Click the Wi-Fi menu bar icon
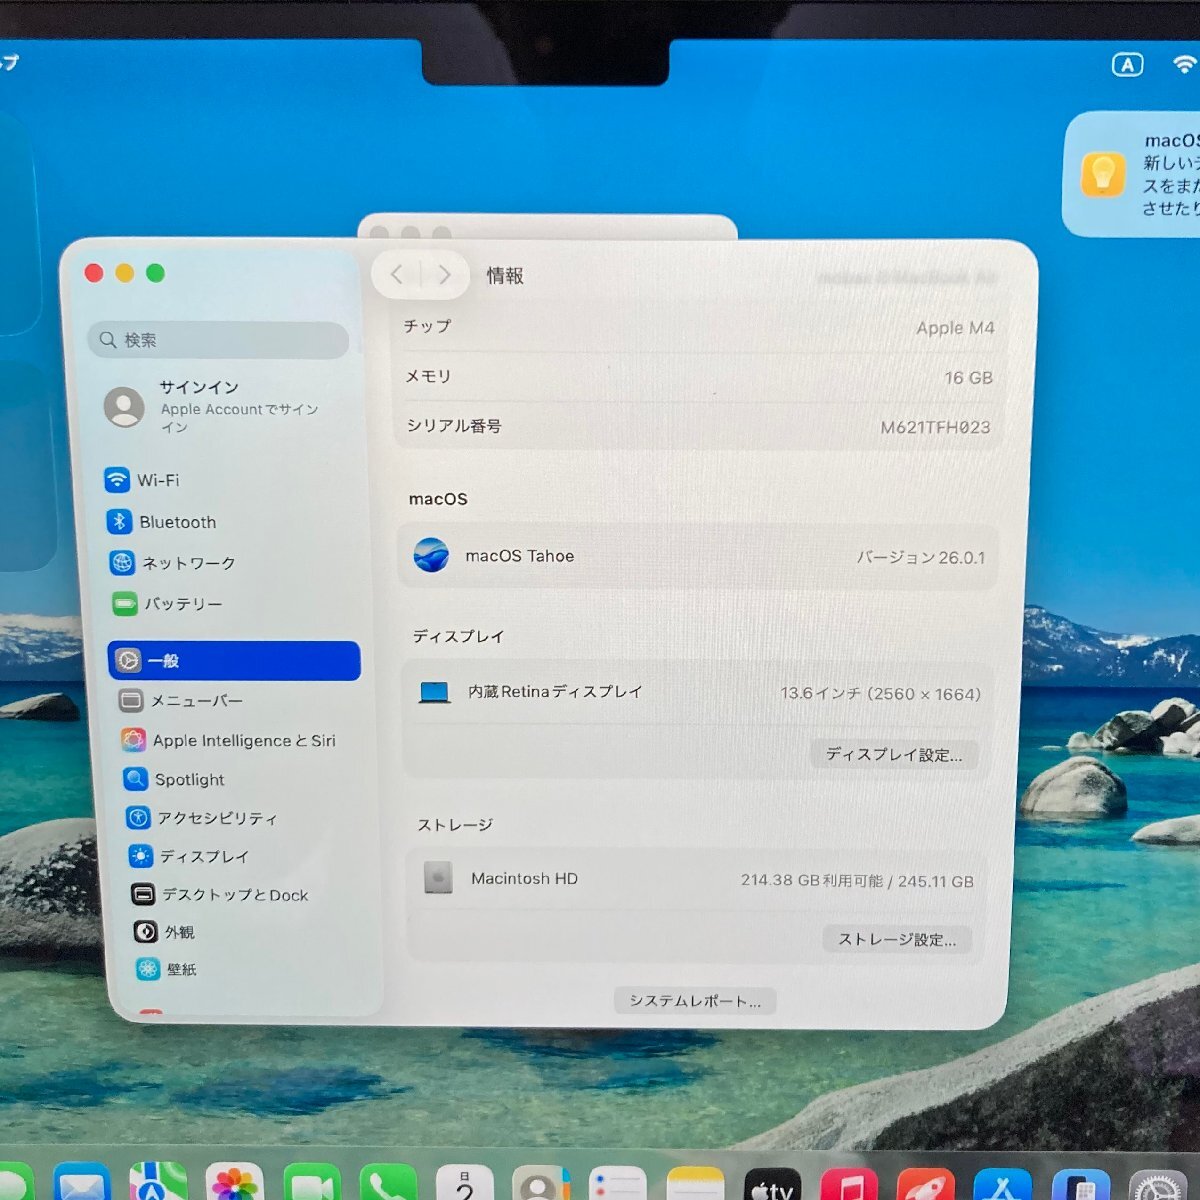Screen dimensions: 1200x1200 (1186, 64)
